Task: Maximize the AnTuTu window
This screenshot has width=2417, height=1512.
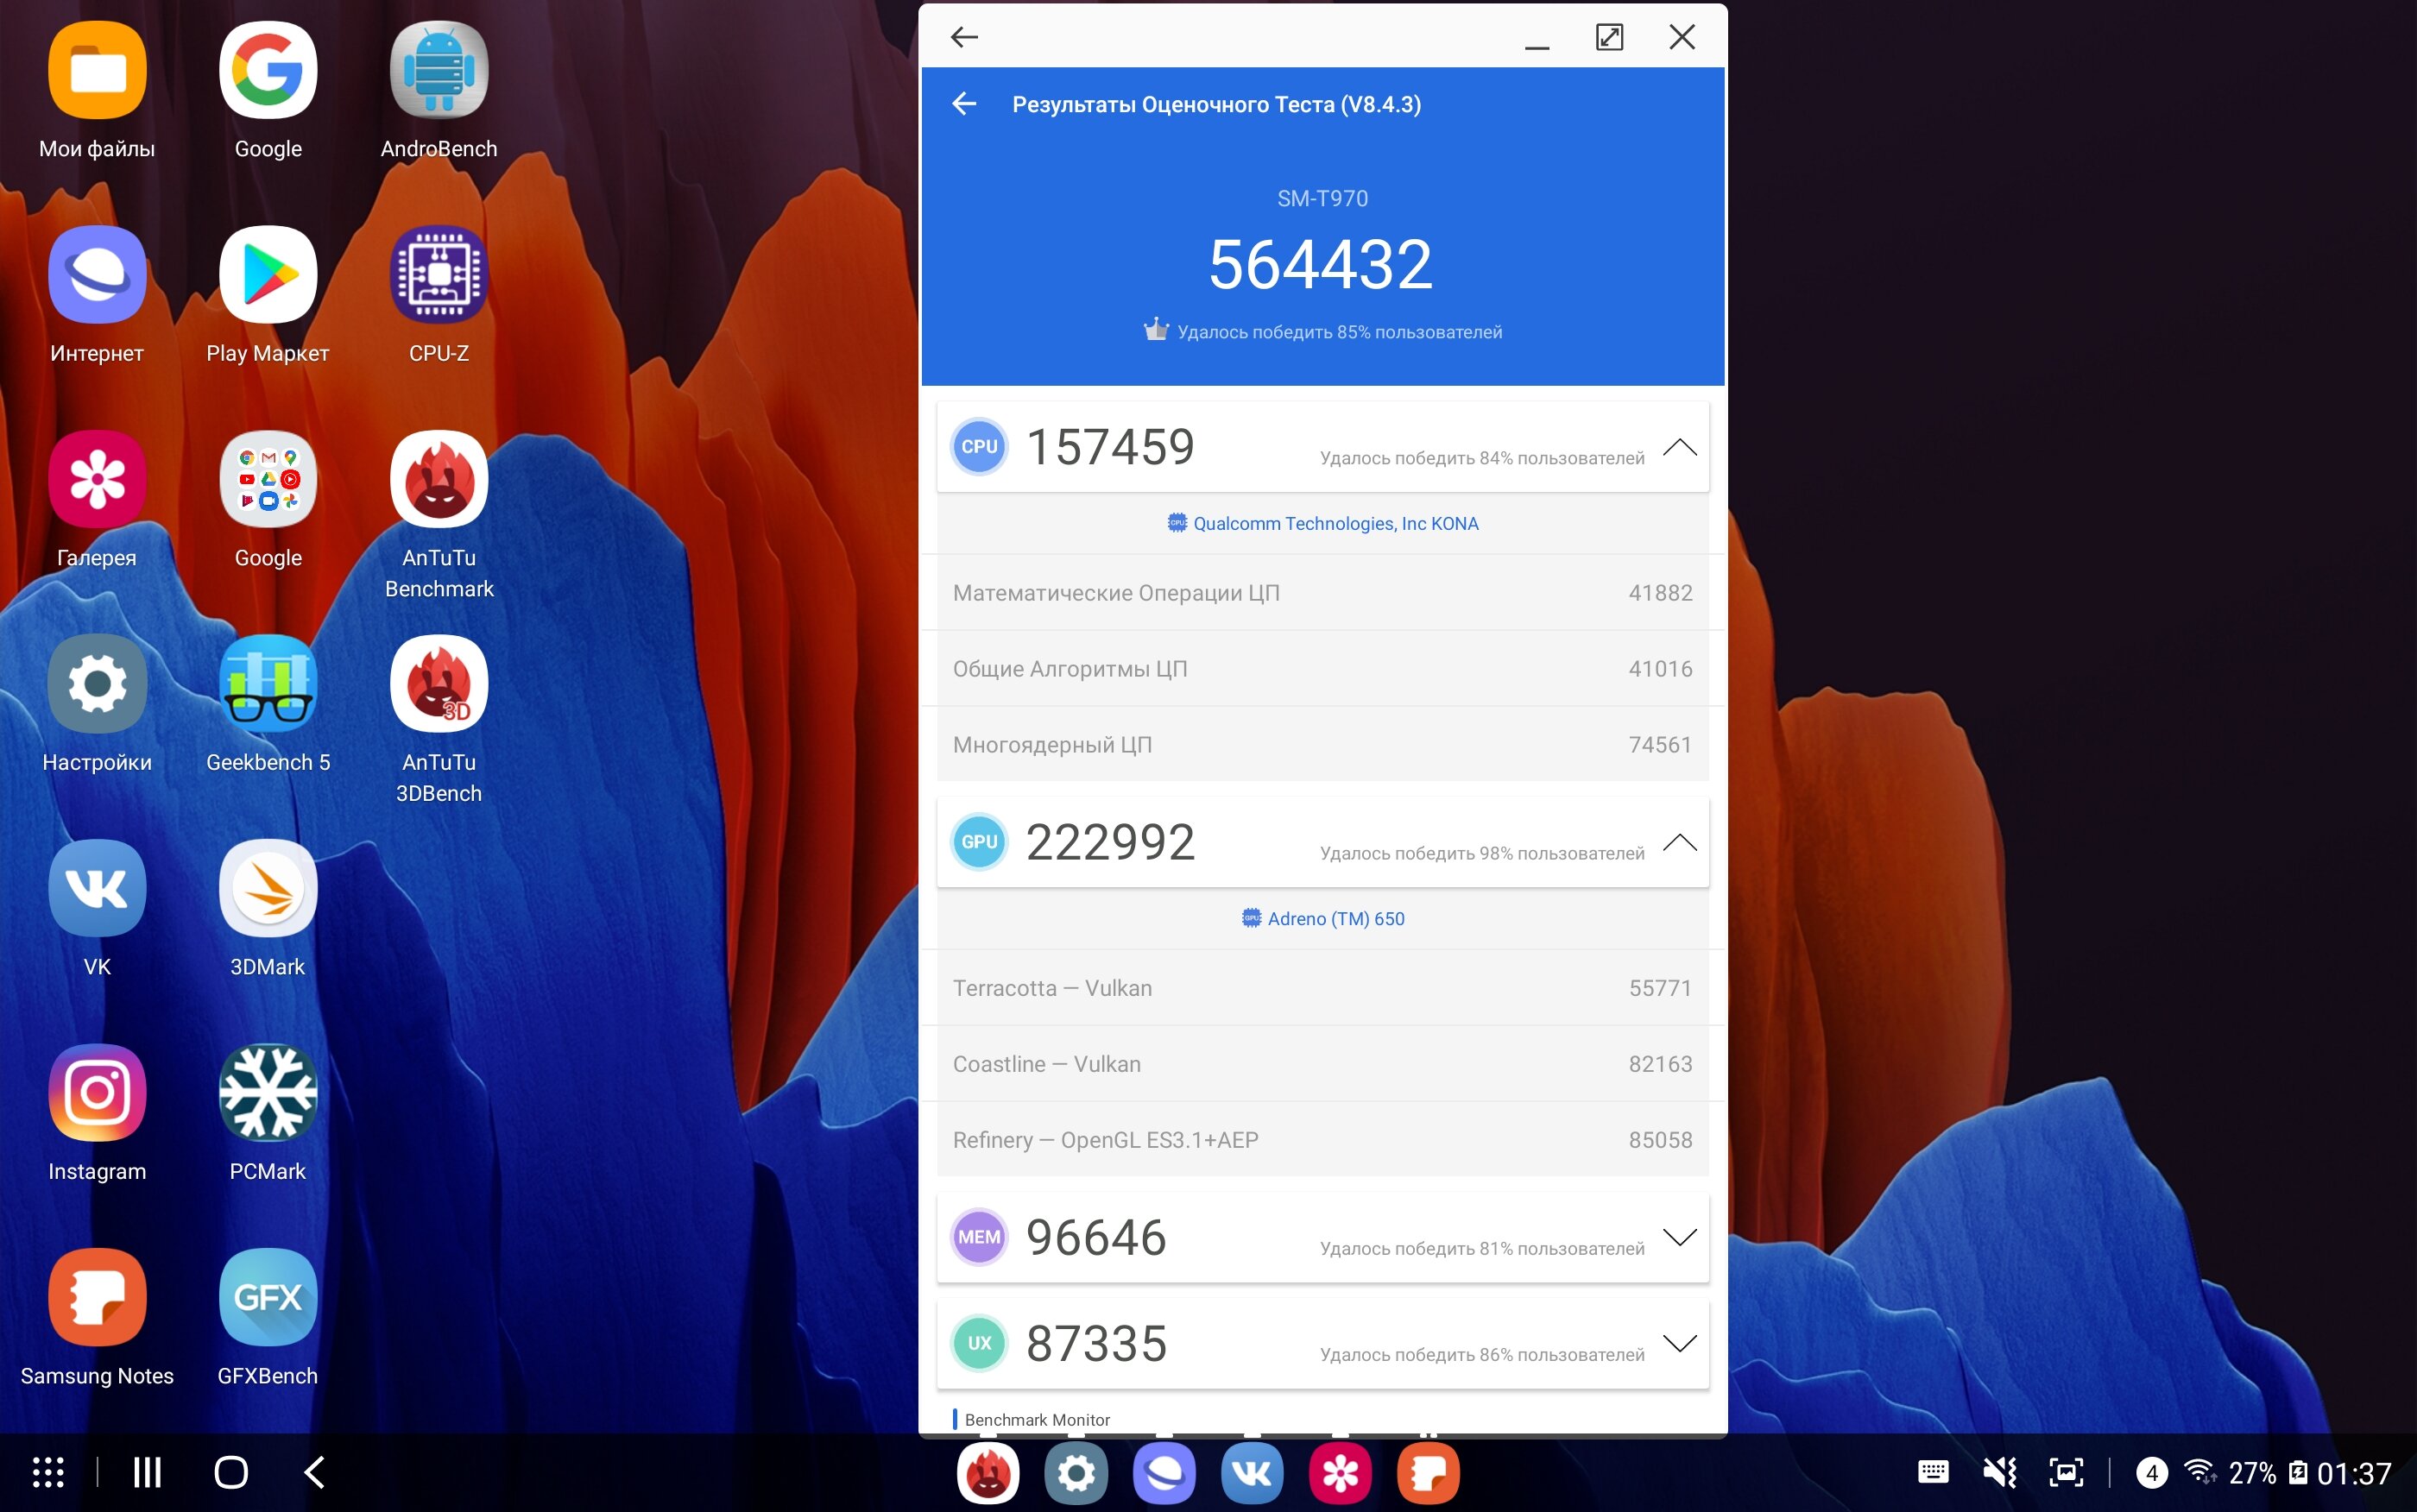Action: pyautogui.click(x=1609, y=37)
